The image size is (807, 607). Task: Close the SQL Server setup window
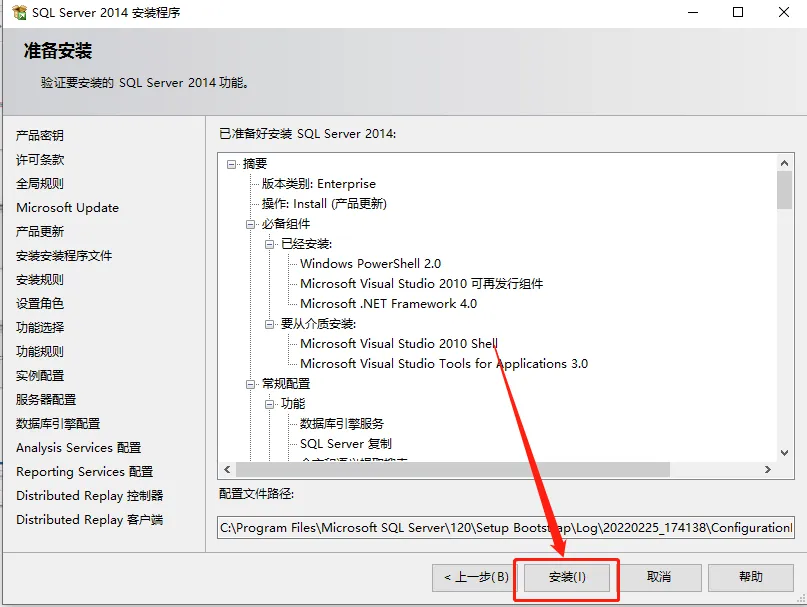pos(783,12)
